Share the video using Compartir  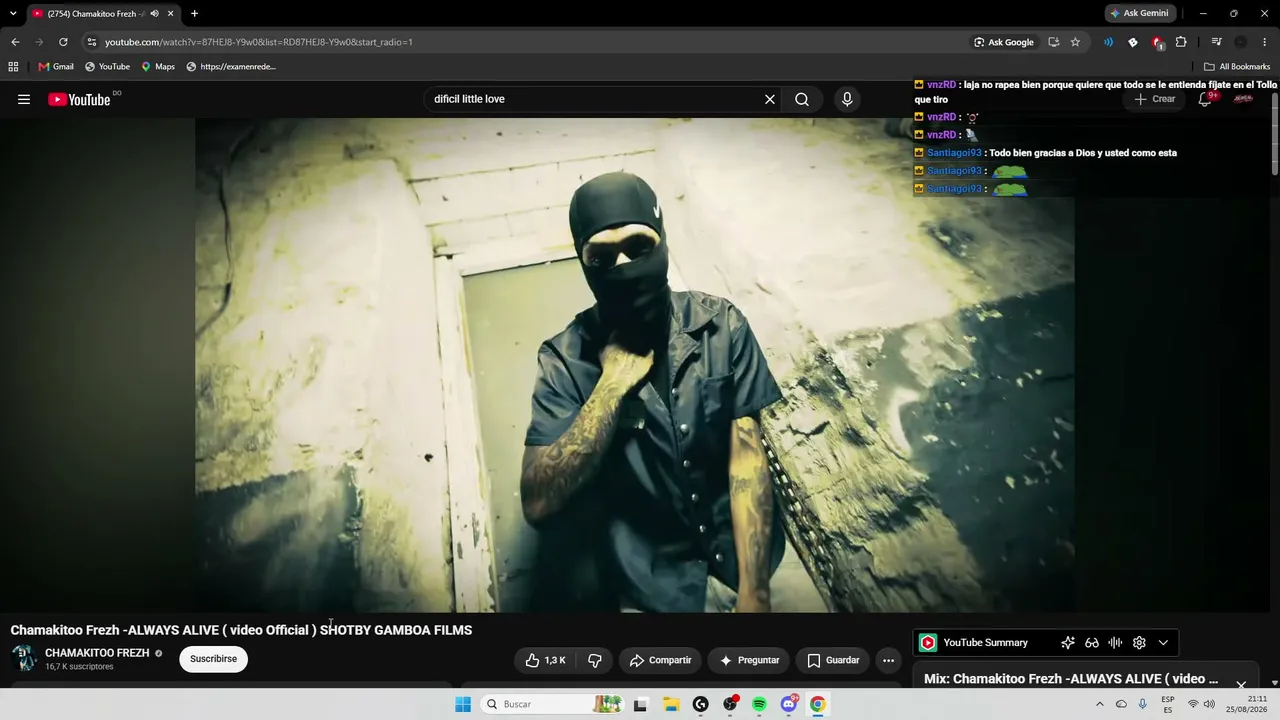tap(660, 660)
